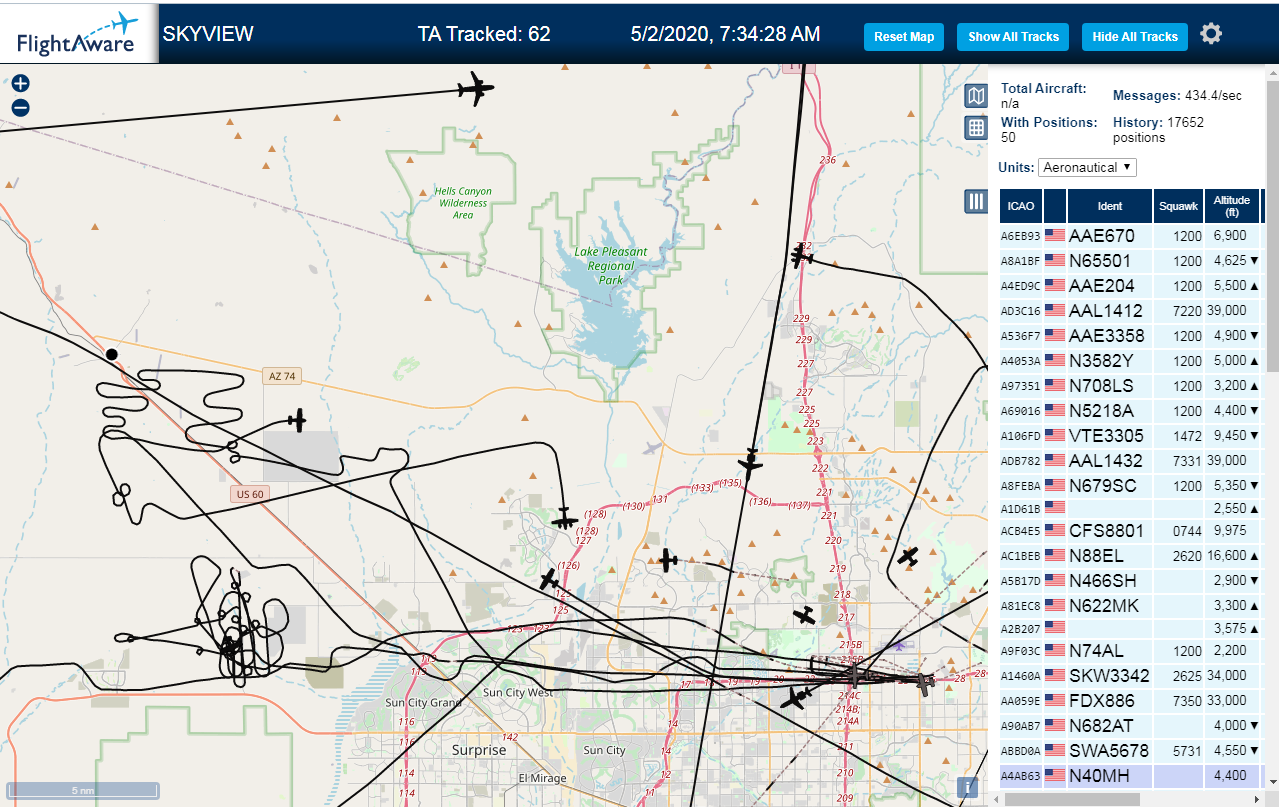Image resolution: width=1279 pixels, height=807 pixels.
Task: Open the map info 'i' icon
Action: click(x=967, y=787)
